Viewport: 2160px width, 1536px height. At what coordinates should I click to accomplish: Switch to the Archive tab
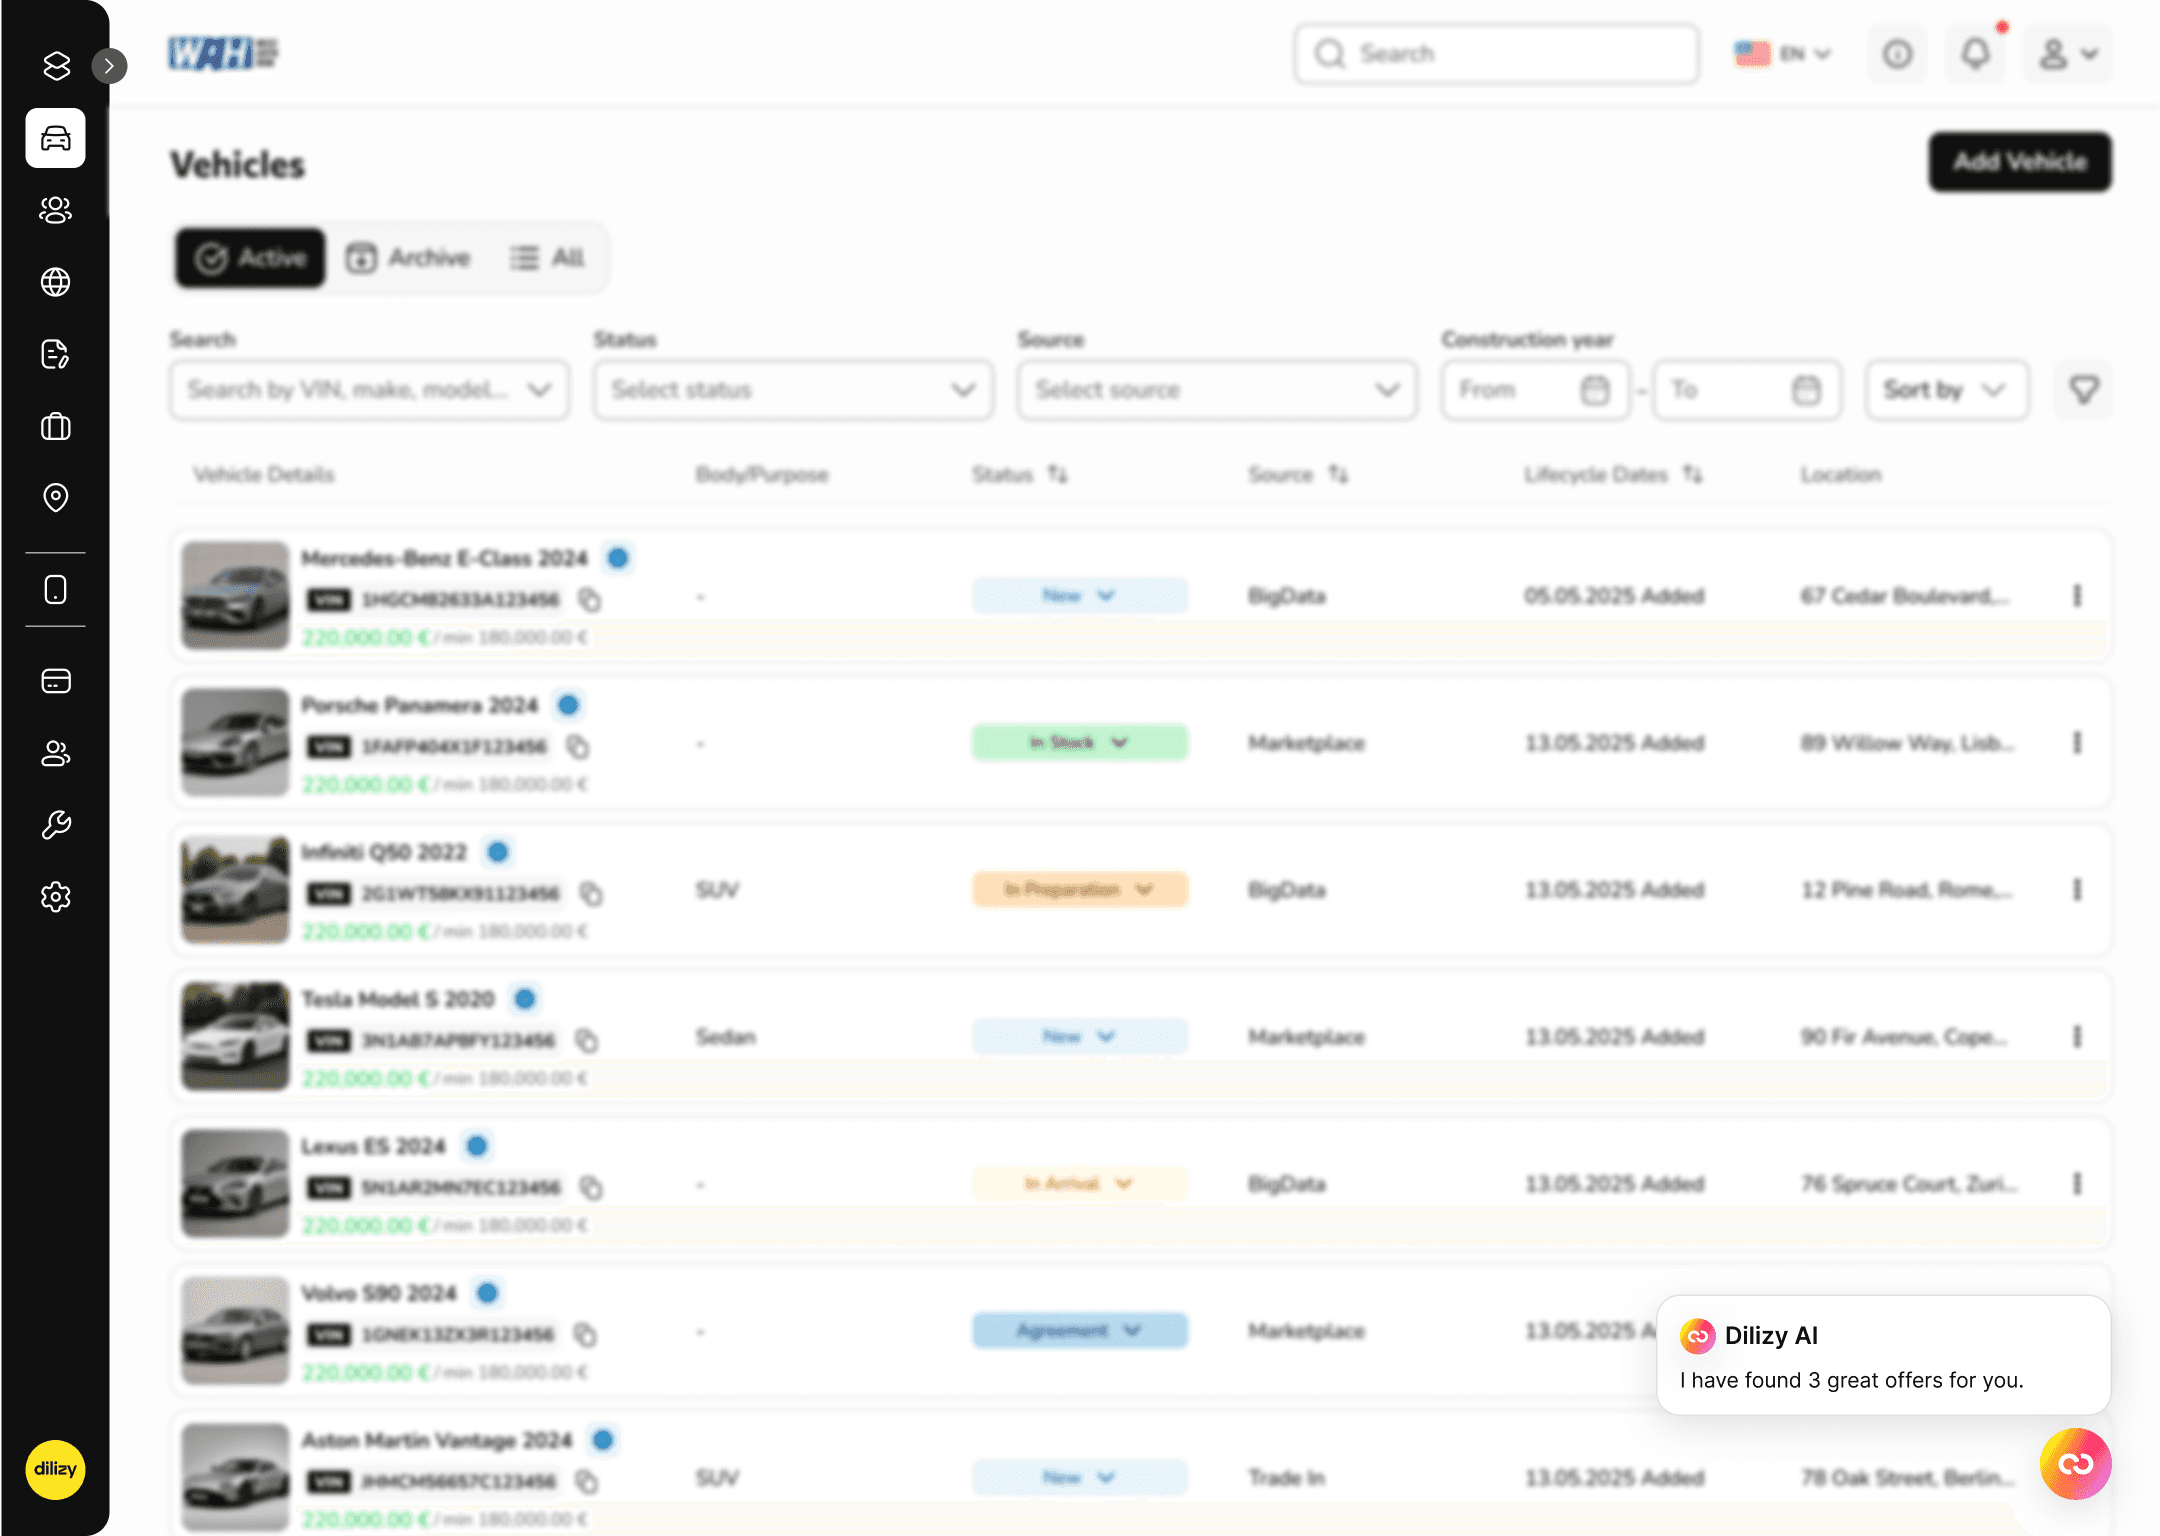coord(408,258)
